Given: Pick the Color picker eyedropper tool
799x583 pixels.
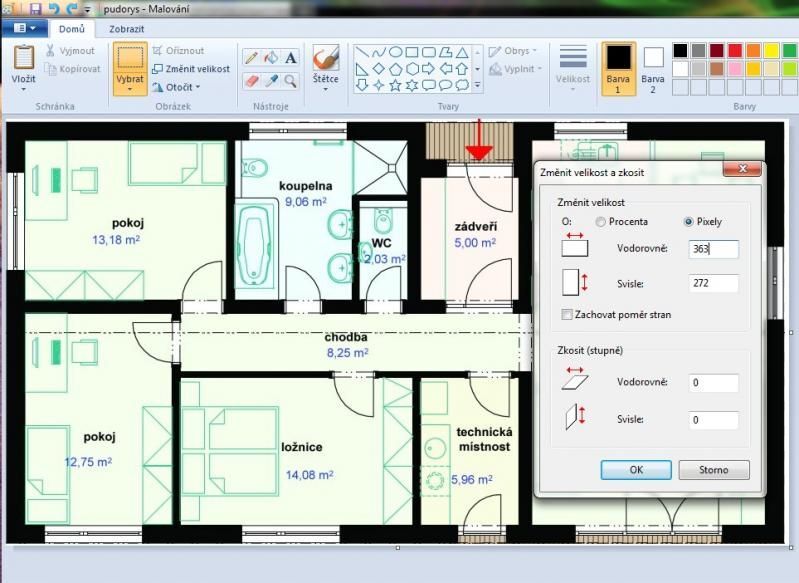Looking at the screenshot, I should point(271,80).
